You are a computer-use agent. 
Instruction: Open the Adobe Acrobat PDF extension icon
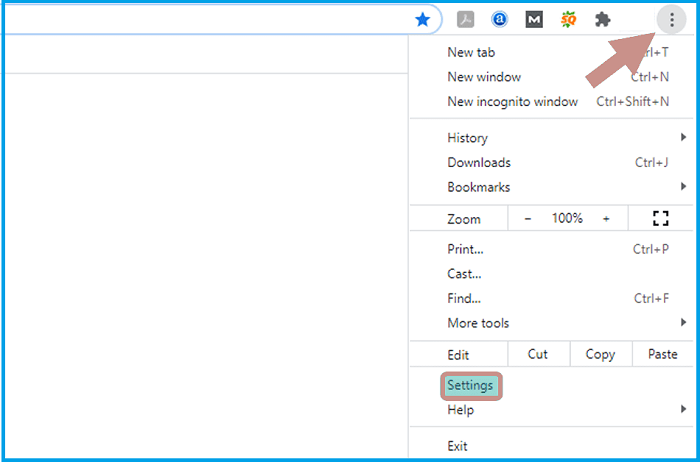point(466,20)
